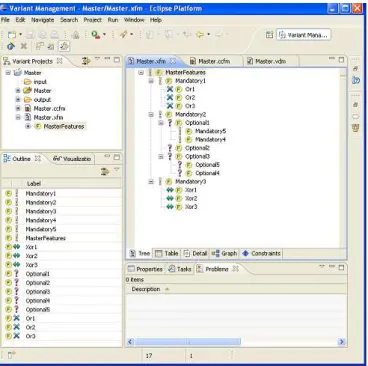368x366 pixels.
Task: Switch to the Tree editor page
Action: pyautogui.click(x=140, y=254)
